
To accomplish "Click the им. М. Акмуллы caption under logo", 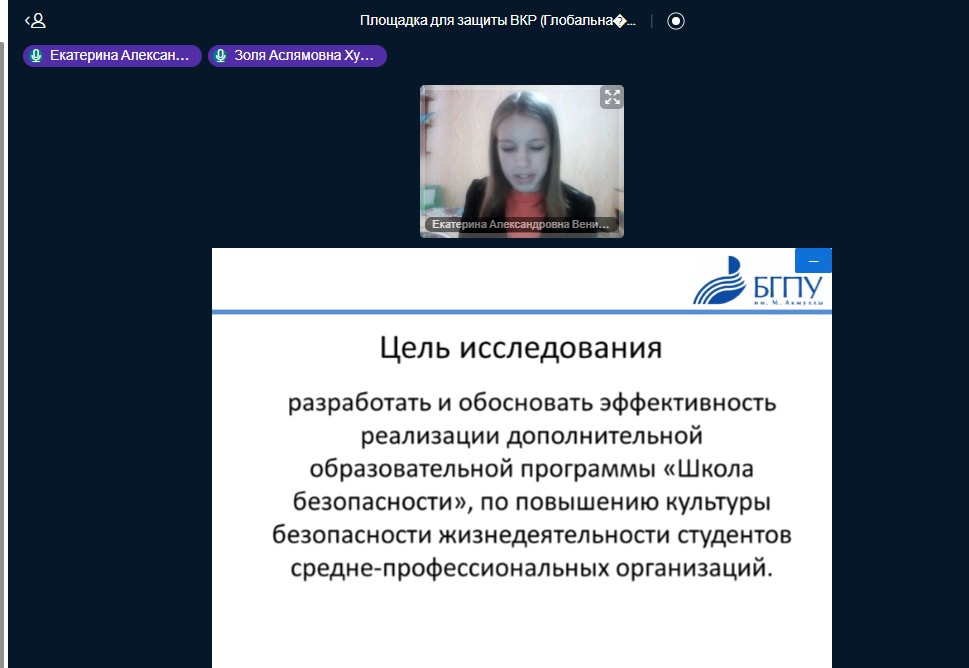I will pos(787,301).
